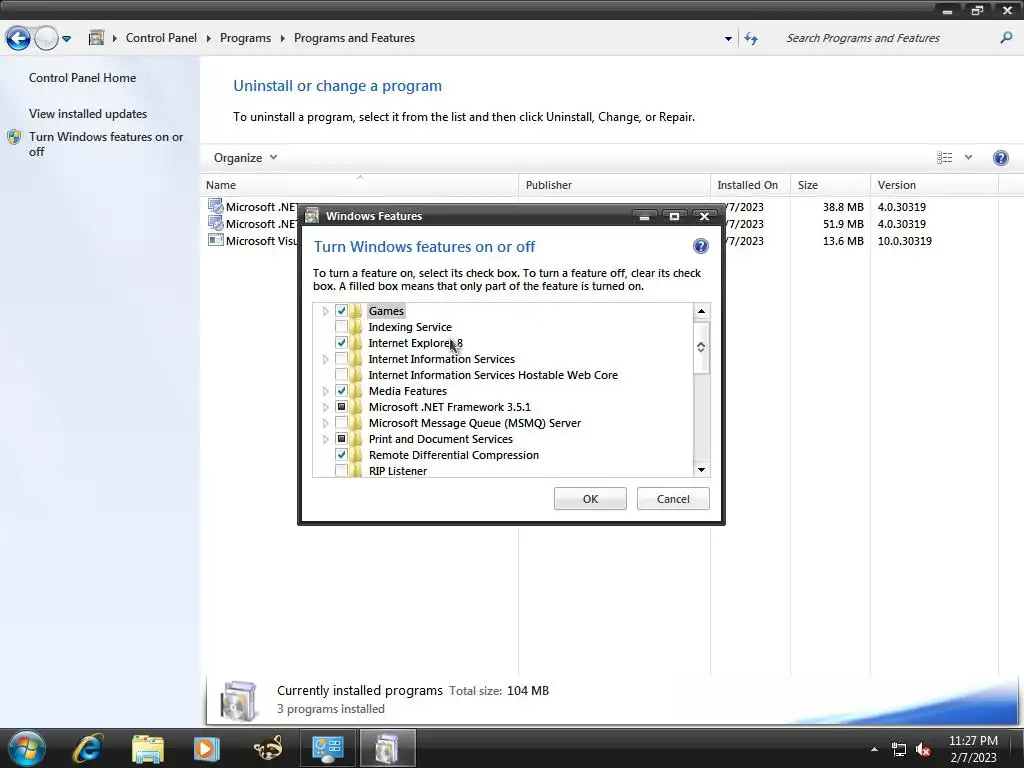Open View installed updates link
Viewport: 1024px width, 768px height.
coord(88,114)
